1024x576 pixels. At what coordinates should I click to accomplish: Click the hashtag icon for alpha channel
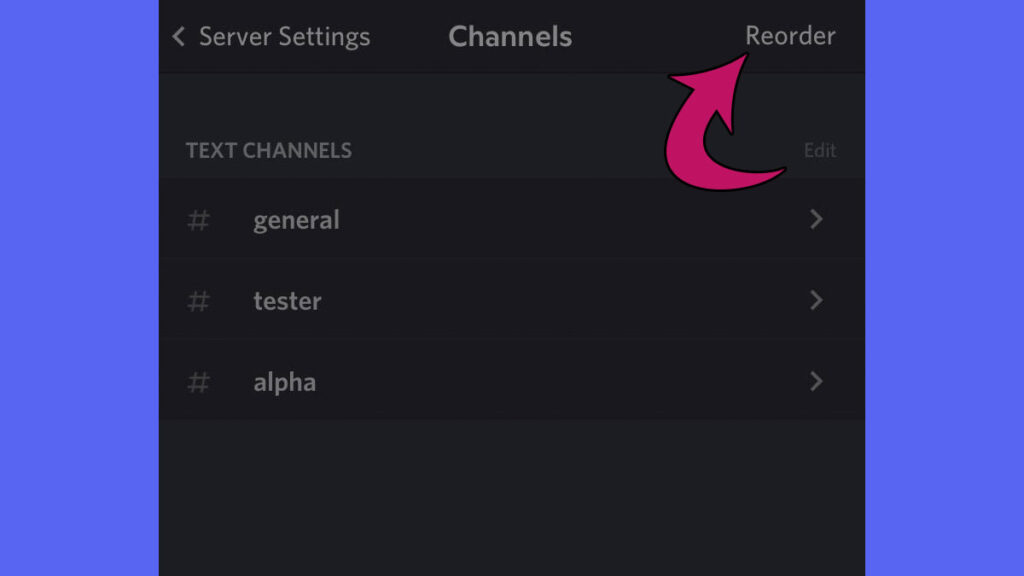click(198, 382)
